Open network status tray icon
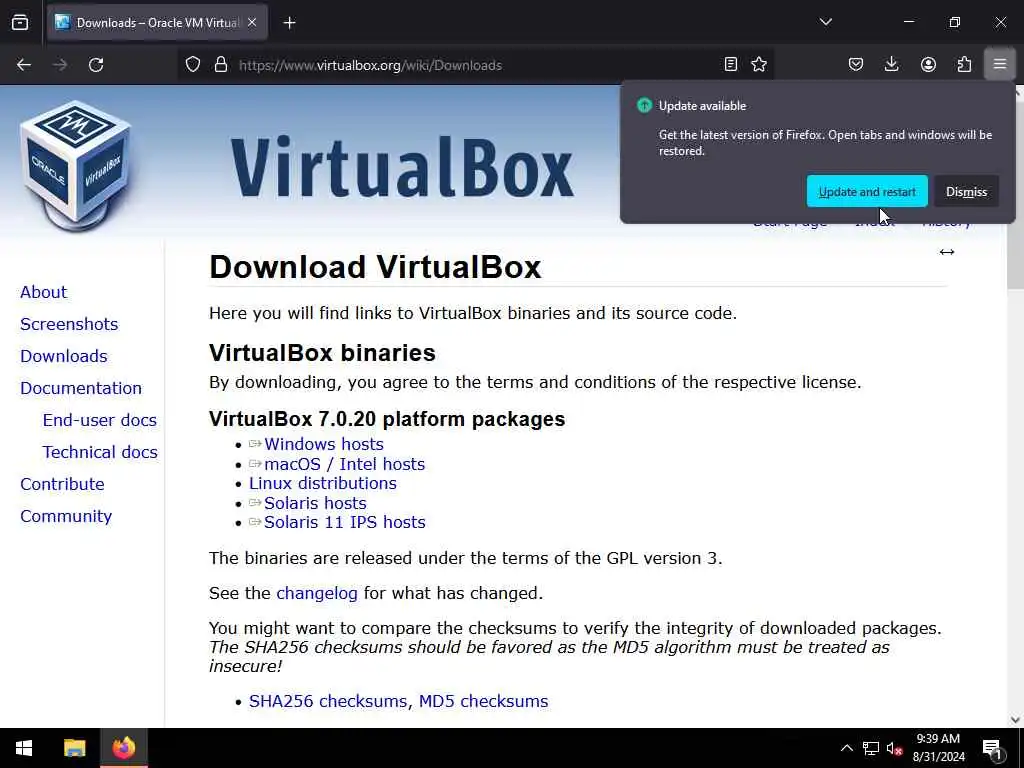Viewport: 1024px width, 768px height. tap(871, 748)
